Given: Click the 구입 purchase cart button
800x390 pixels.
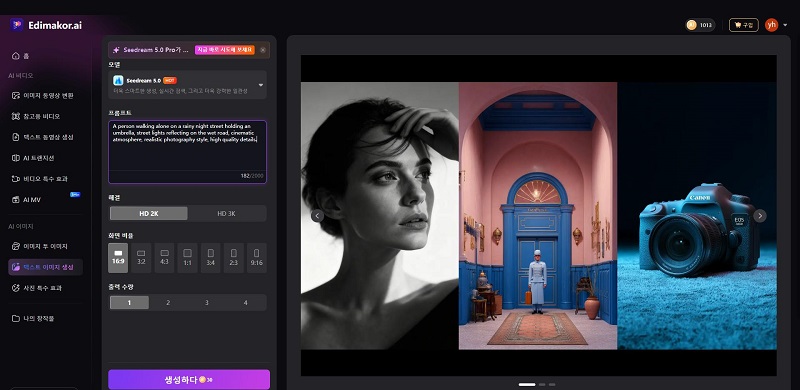Looking at the screenshot, I should (x=743, y=25).
